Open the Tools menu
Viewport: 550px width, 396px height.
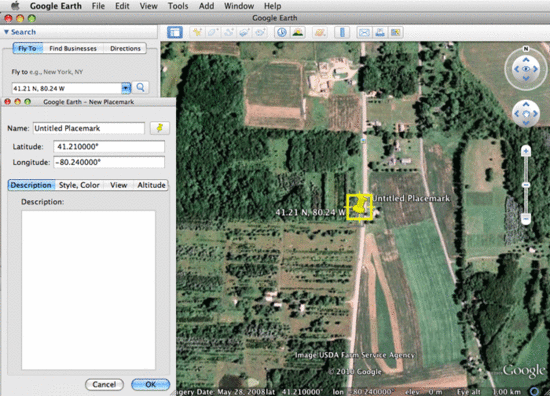tap(178, 6)
